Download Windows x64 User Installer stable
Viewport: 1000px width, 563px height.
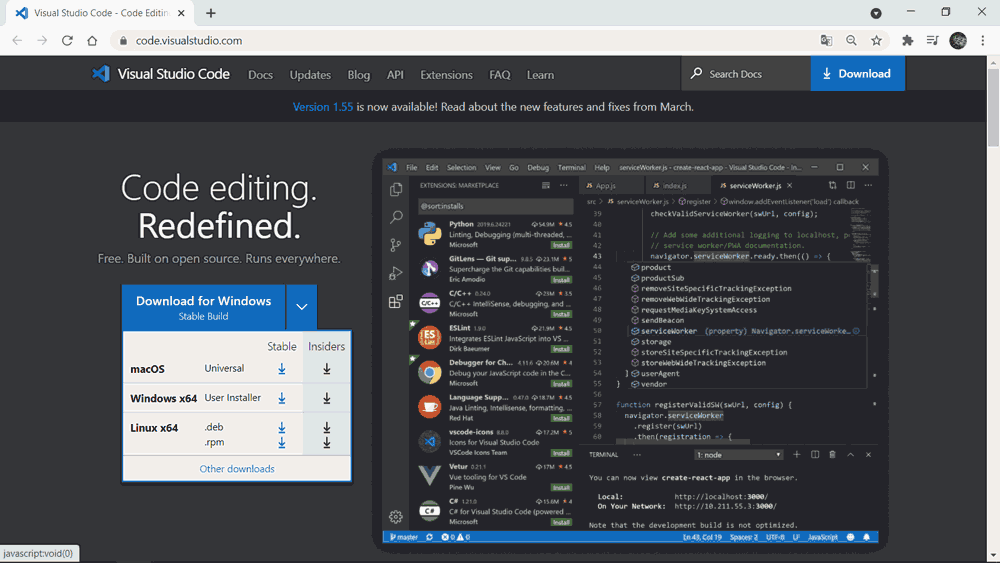click(x=282, y=398)
